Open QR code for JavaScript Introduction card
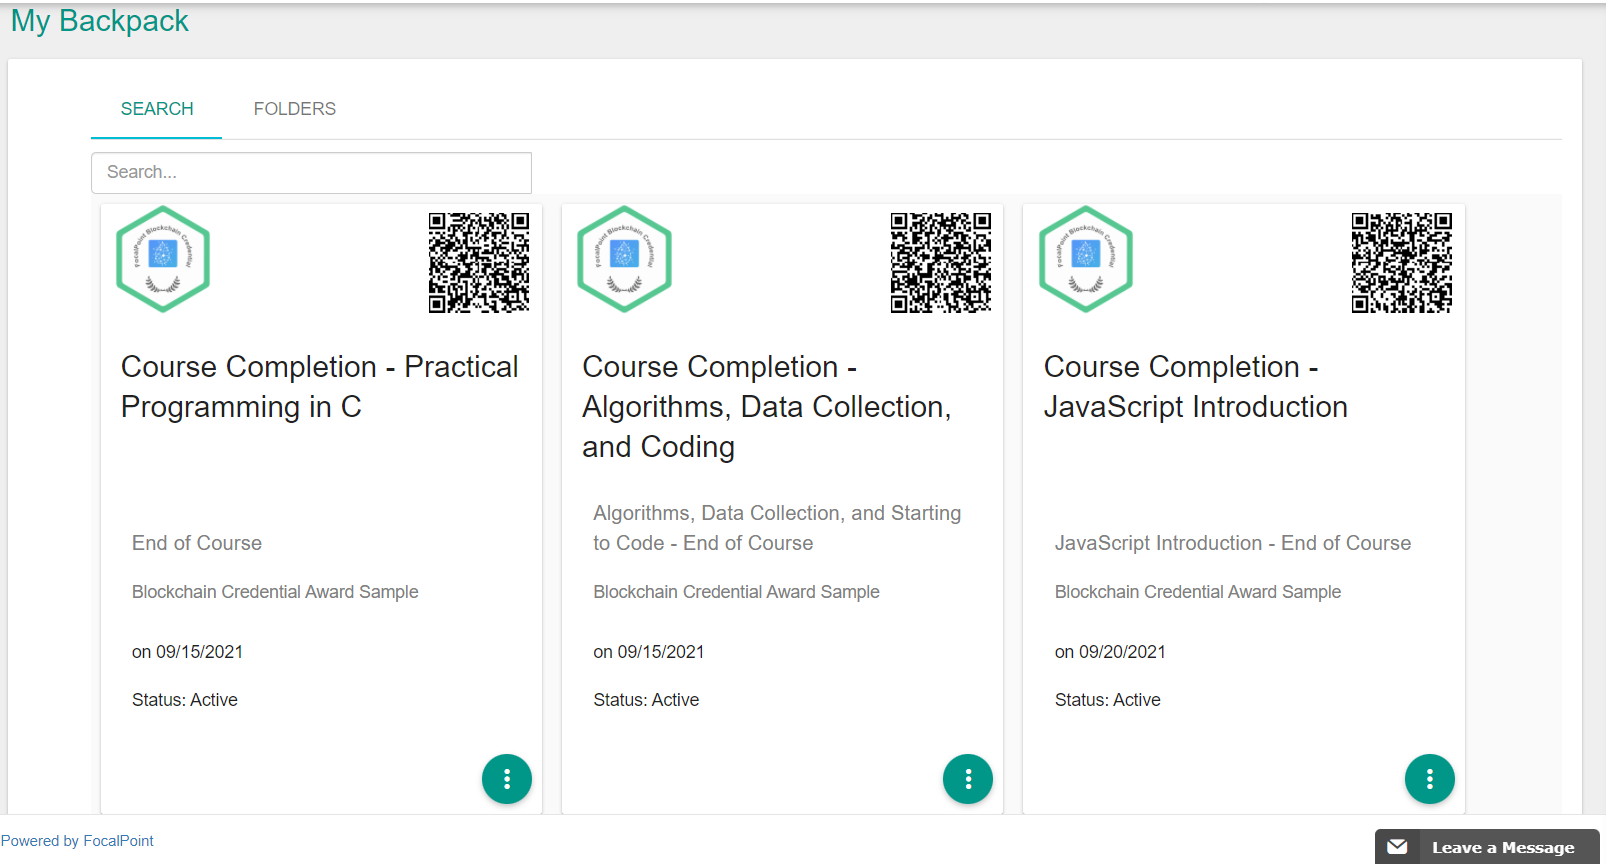 (x=1401, y=262)
